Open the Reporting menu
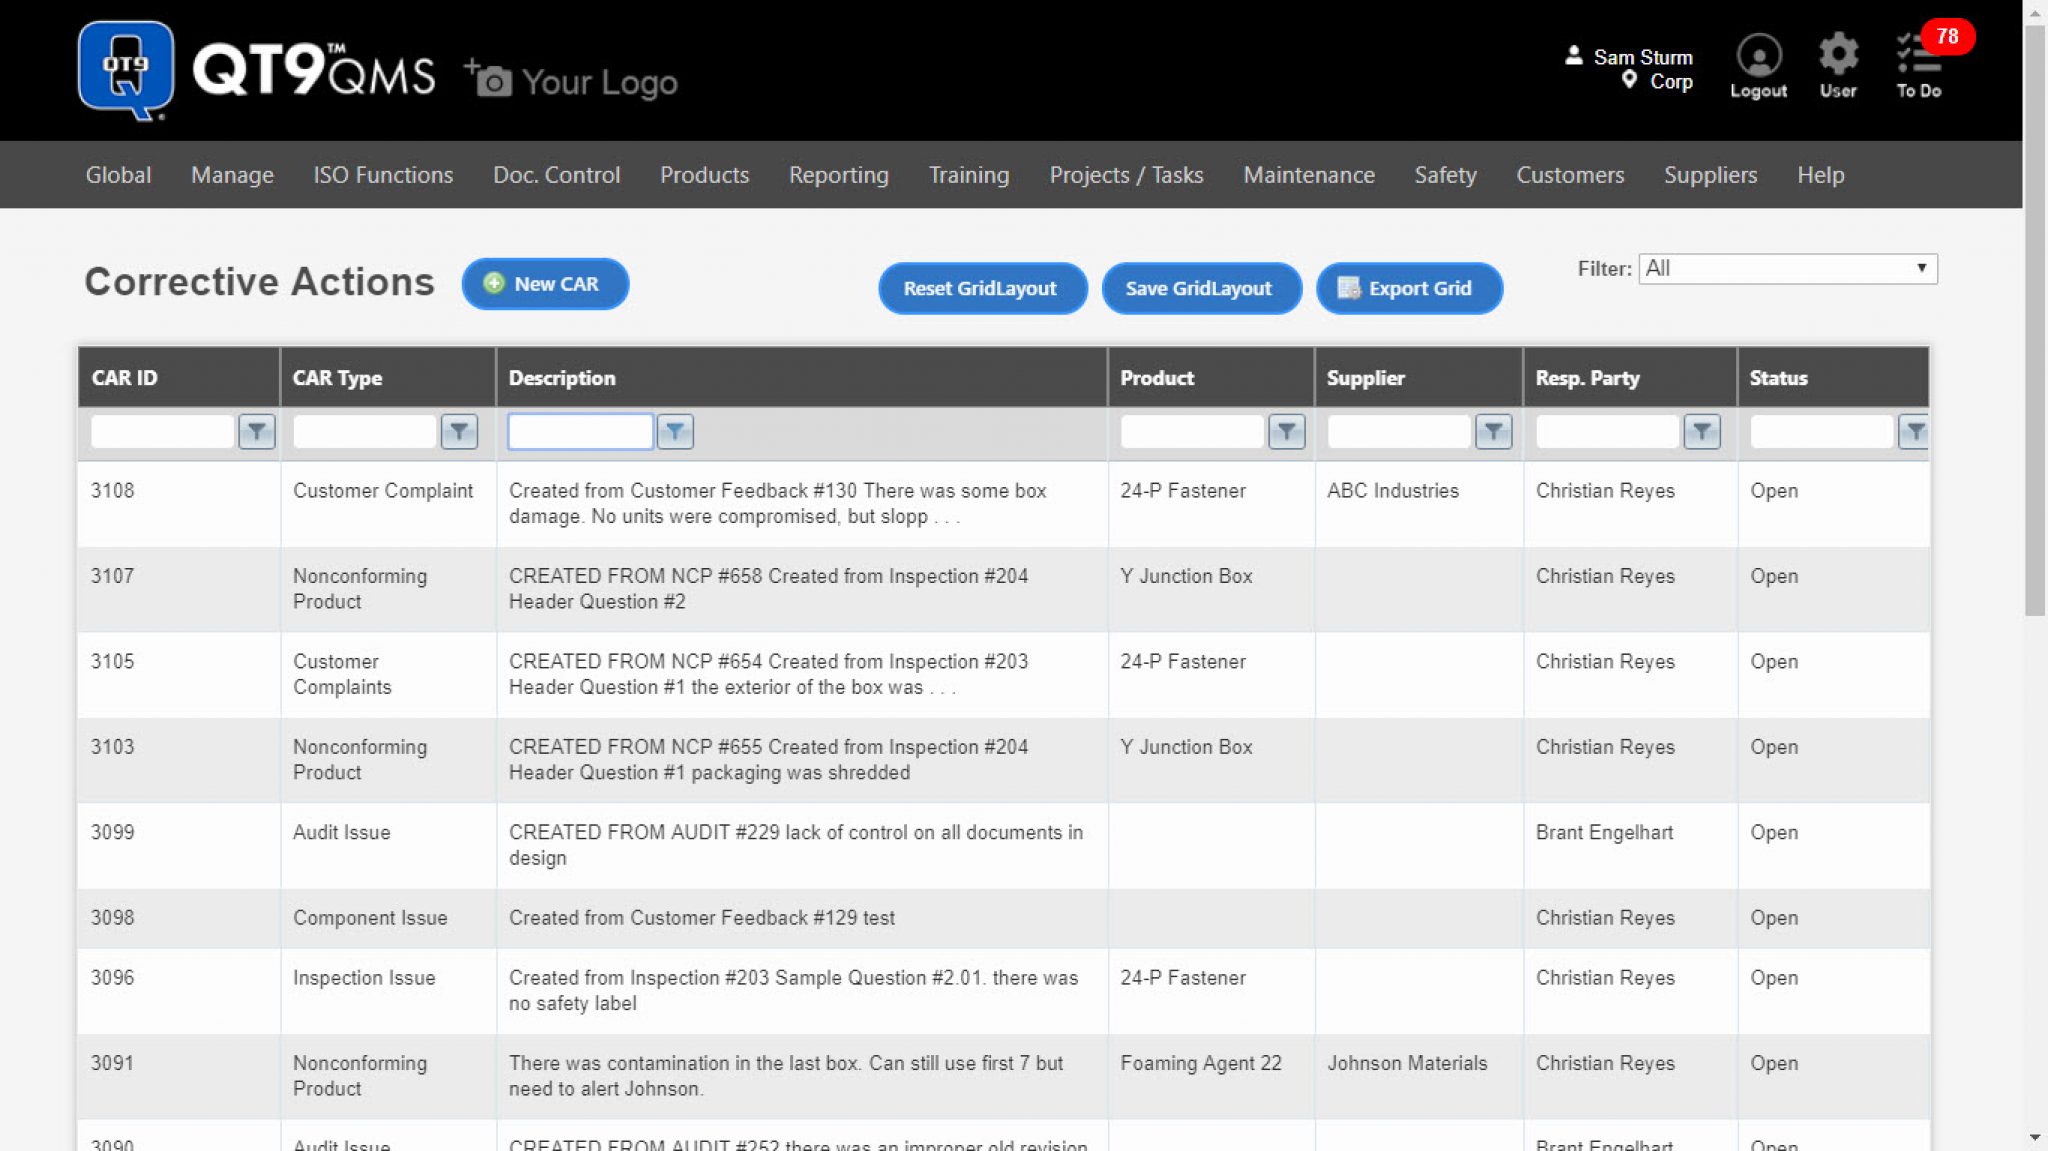The image size is (2048, 1151). (x=838, y=174)
